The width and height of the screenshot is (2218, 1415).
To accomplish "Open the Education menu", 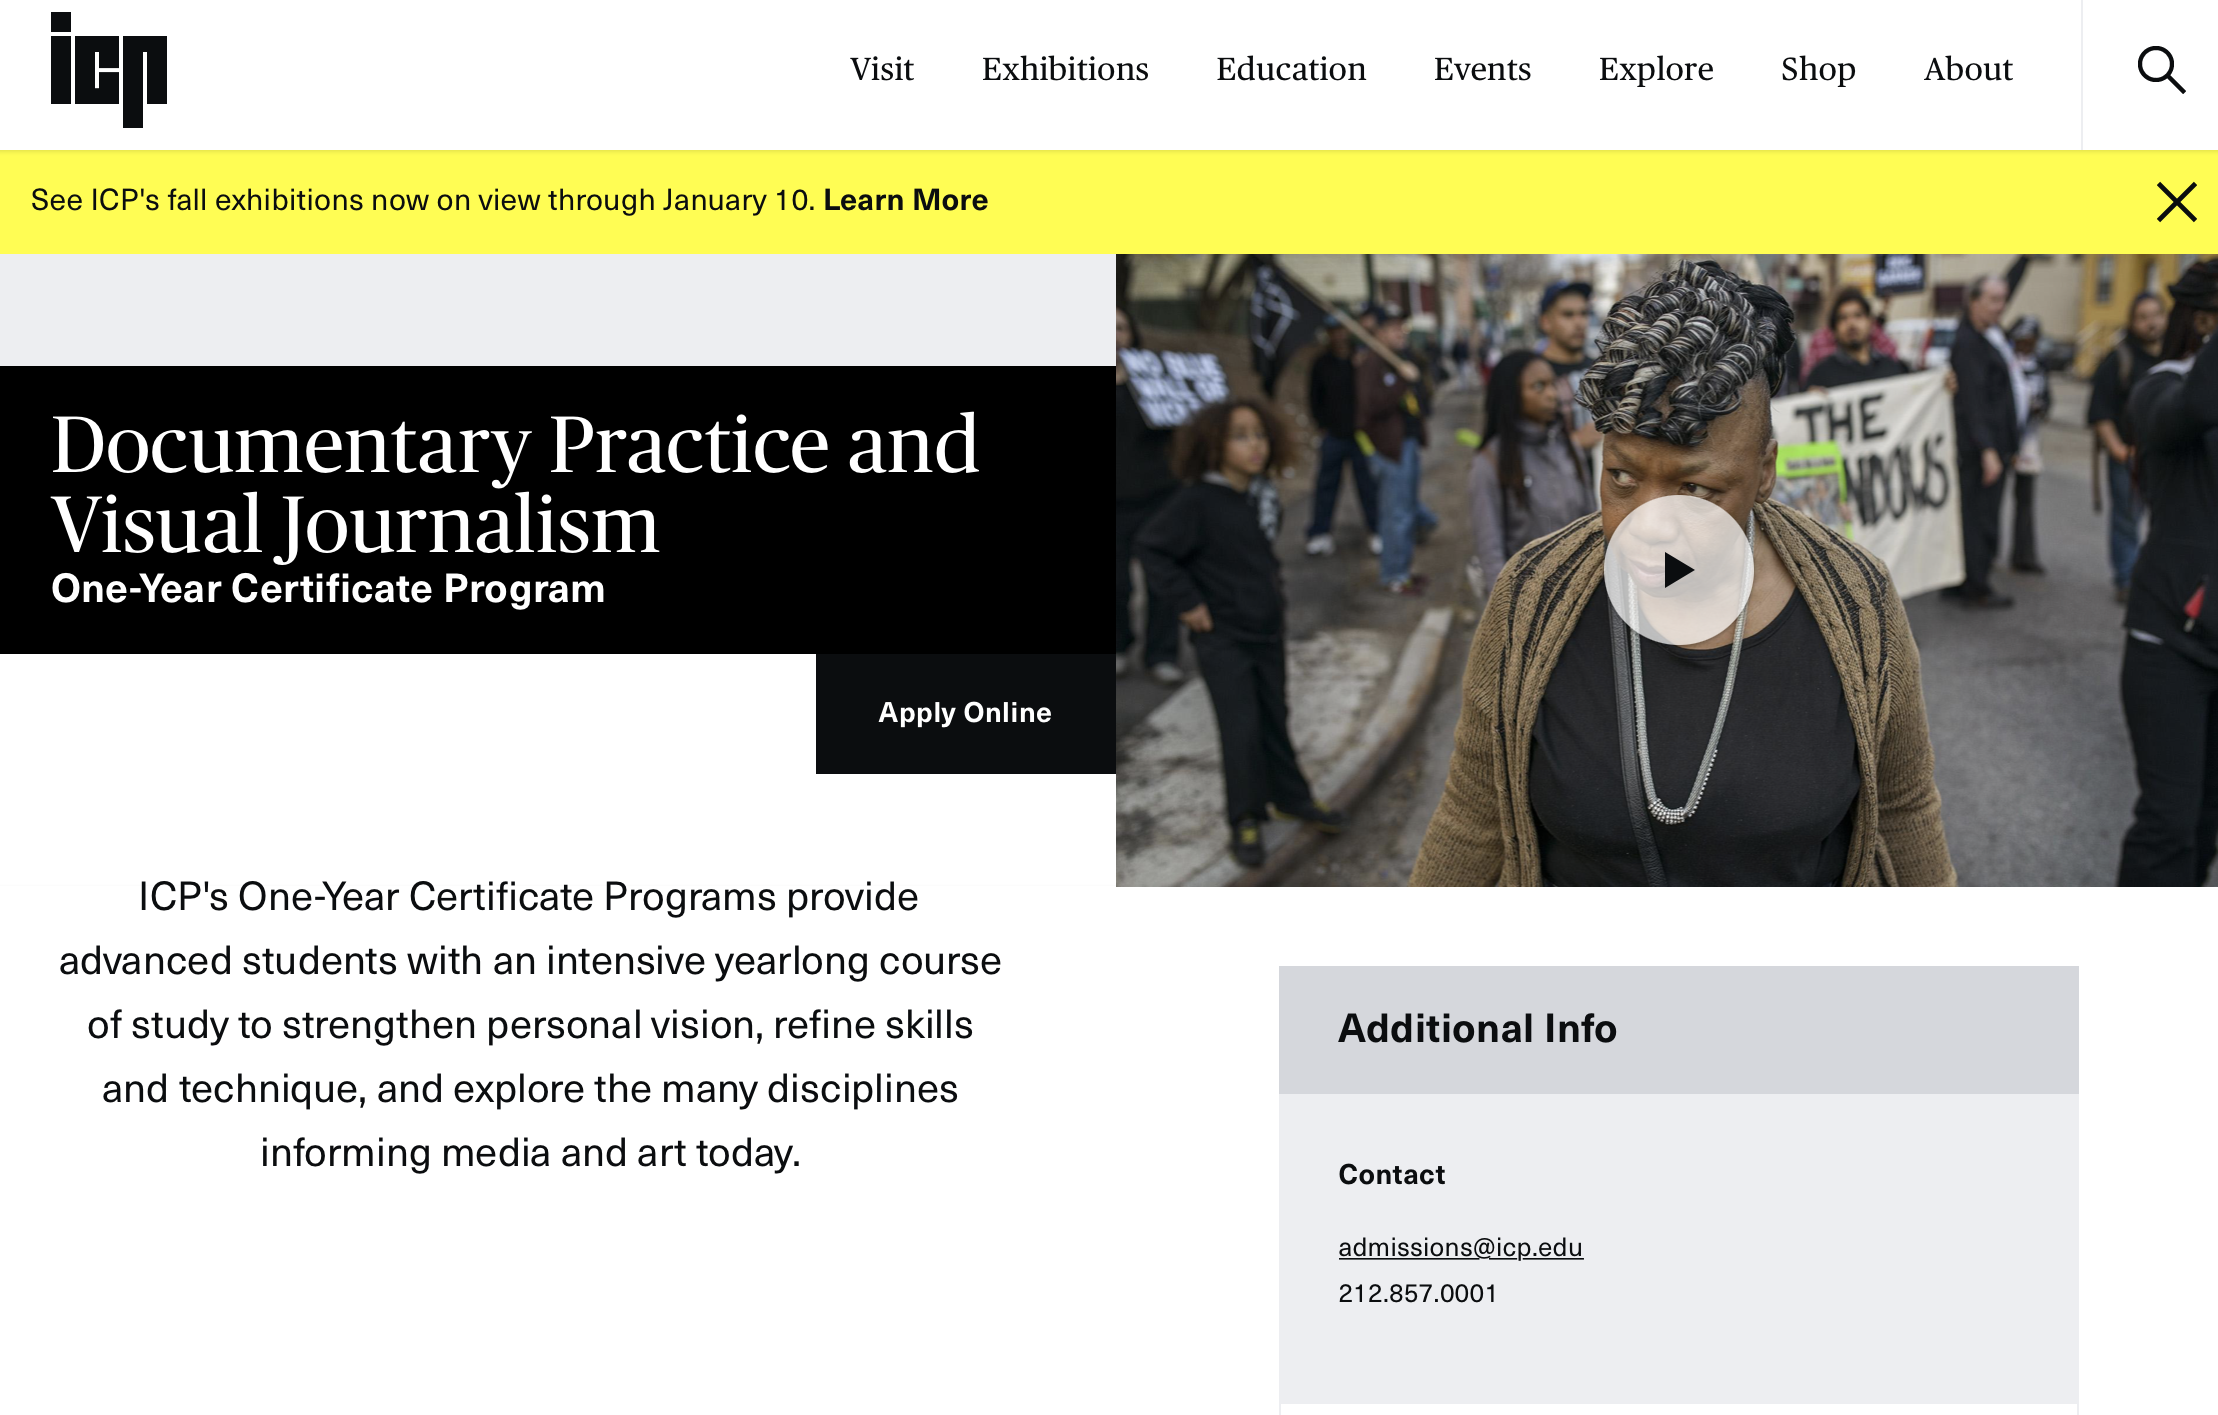I will coord(1290,69).
